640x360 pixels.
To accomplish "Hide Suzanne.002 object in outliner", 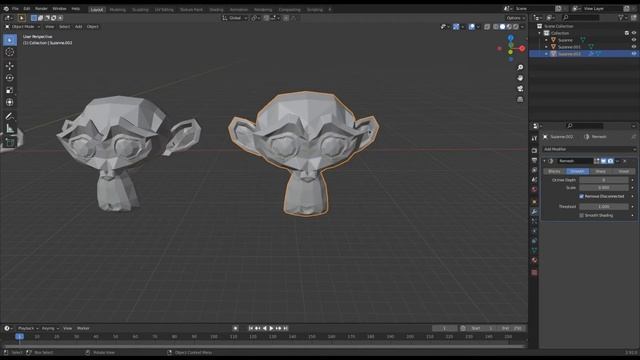I will click(x=634, y=54).
